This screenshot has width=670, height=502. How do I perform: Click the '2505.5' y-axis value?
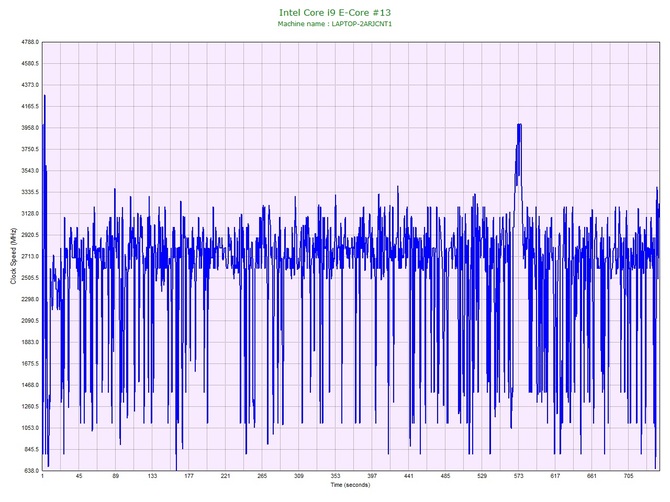(x=30, y=278)
